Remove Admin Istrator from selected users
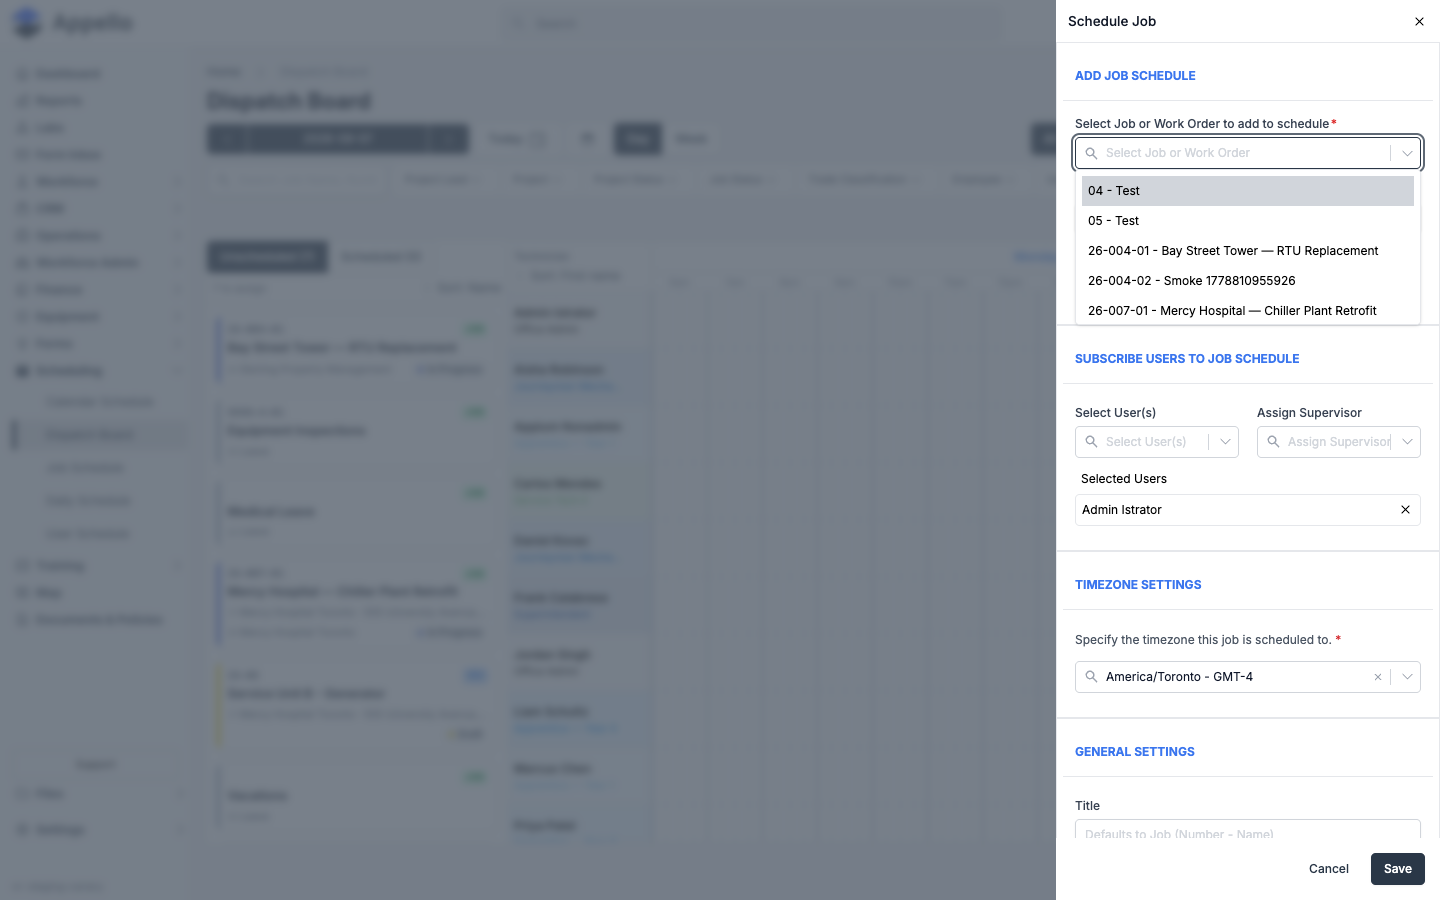The width and height of the screenshot is (1440, 900). click(1405, 510)
